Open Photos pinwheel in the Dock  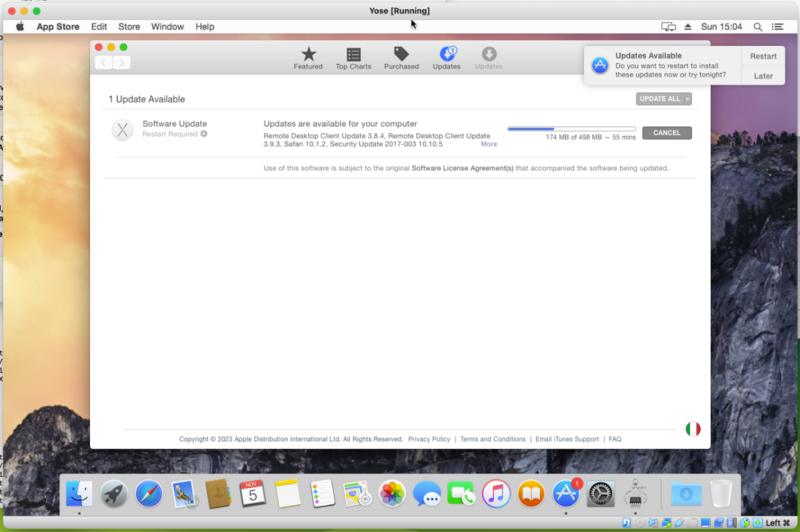tap(392, 494)
